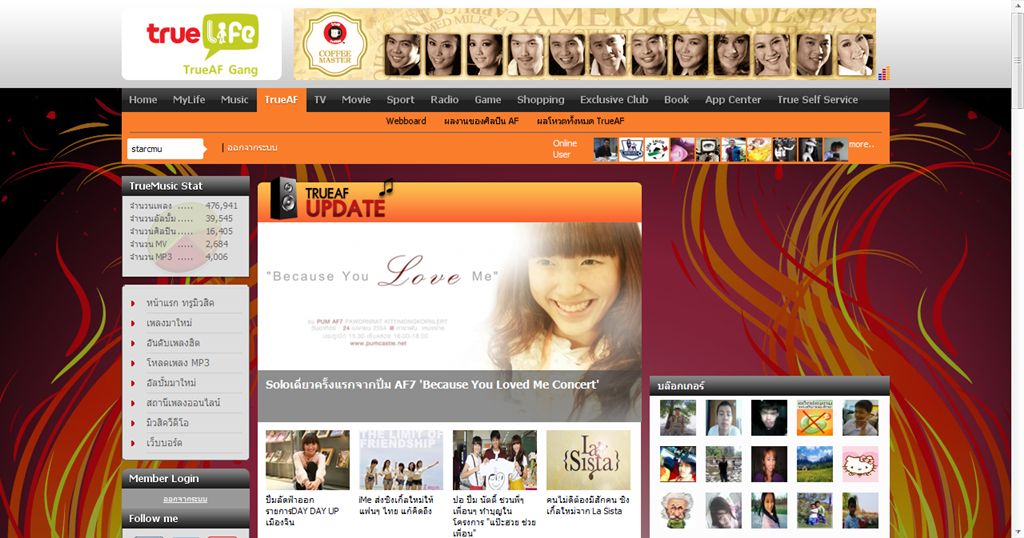Open the App Center menu item
Screen dimensions: 1024x538
[733, 100]
